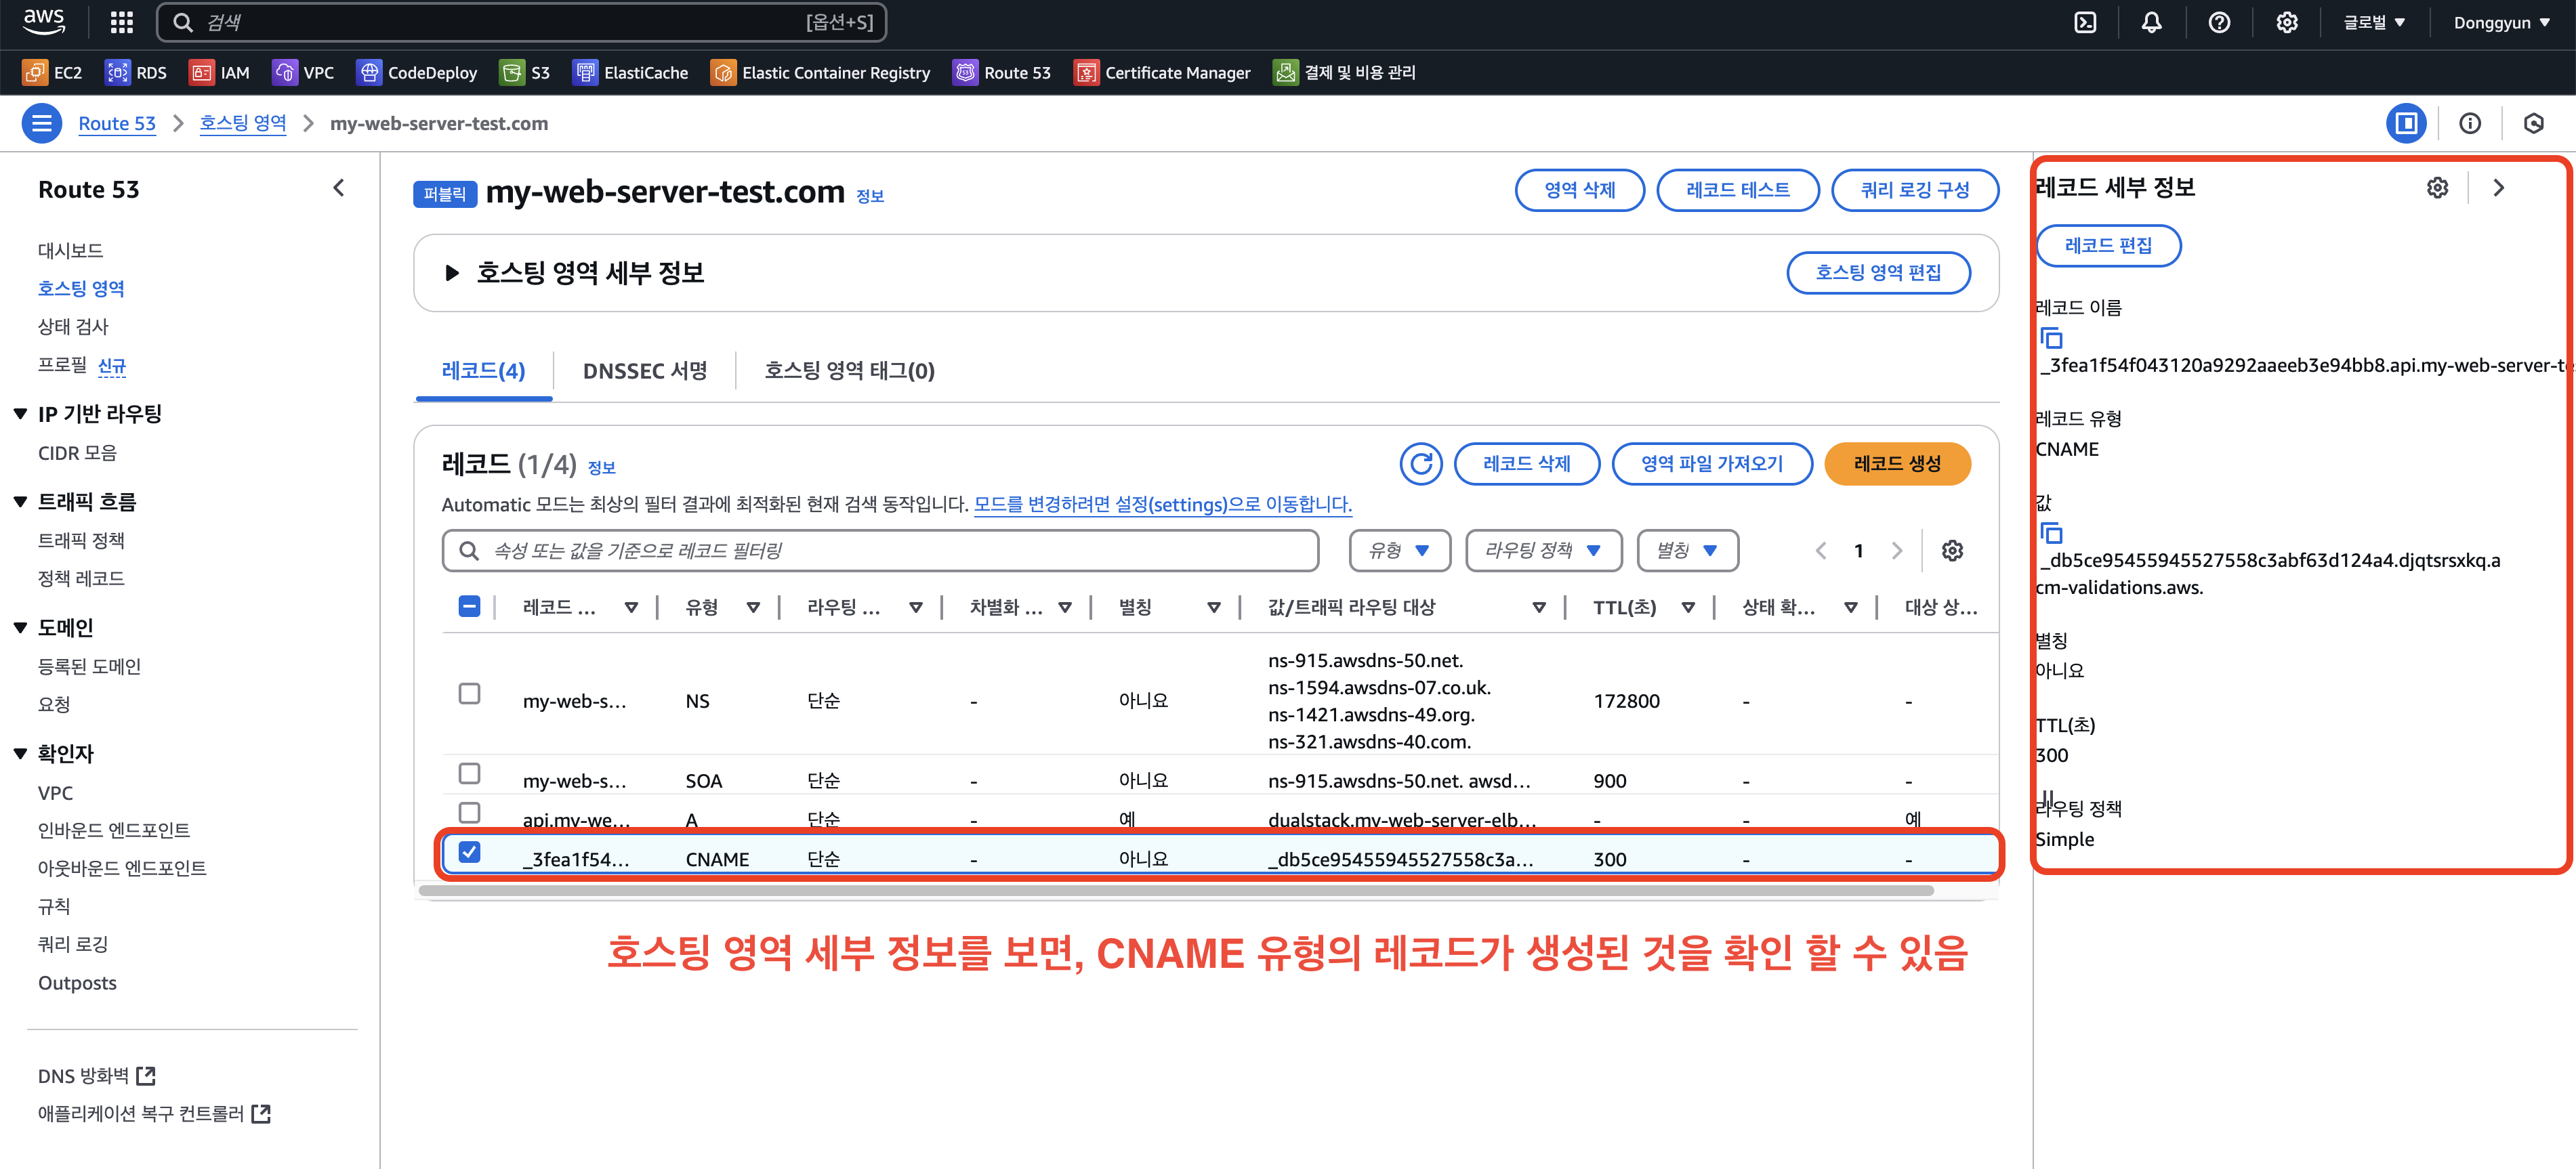Viewport: 2576px width, 1169px height.
Task: Open the 유형 filter dropdown
Action: (1399, 551)
